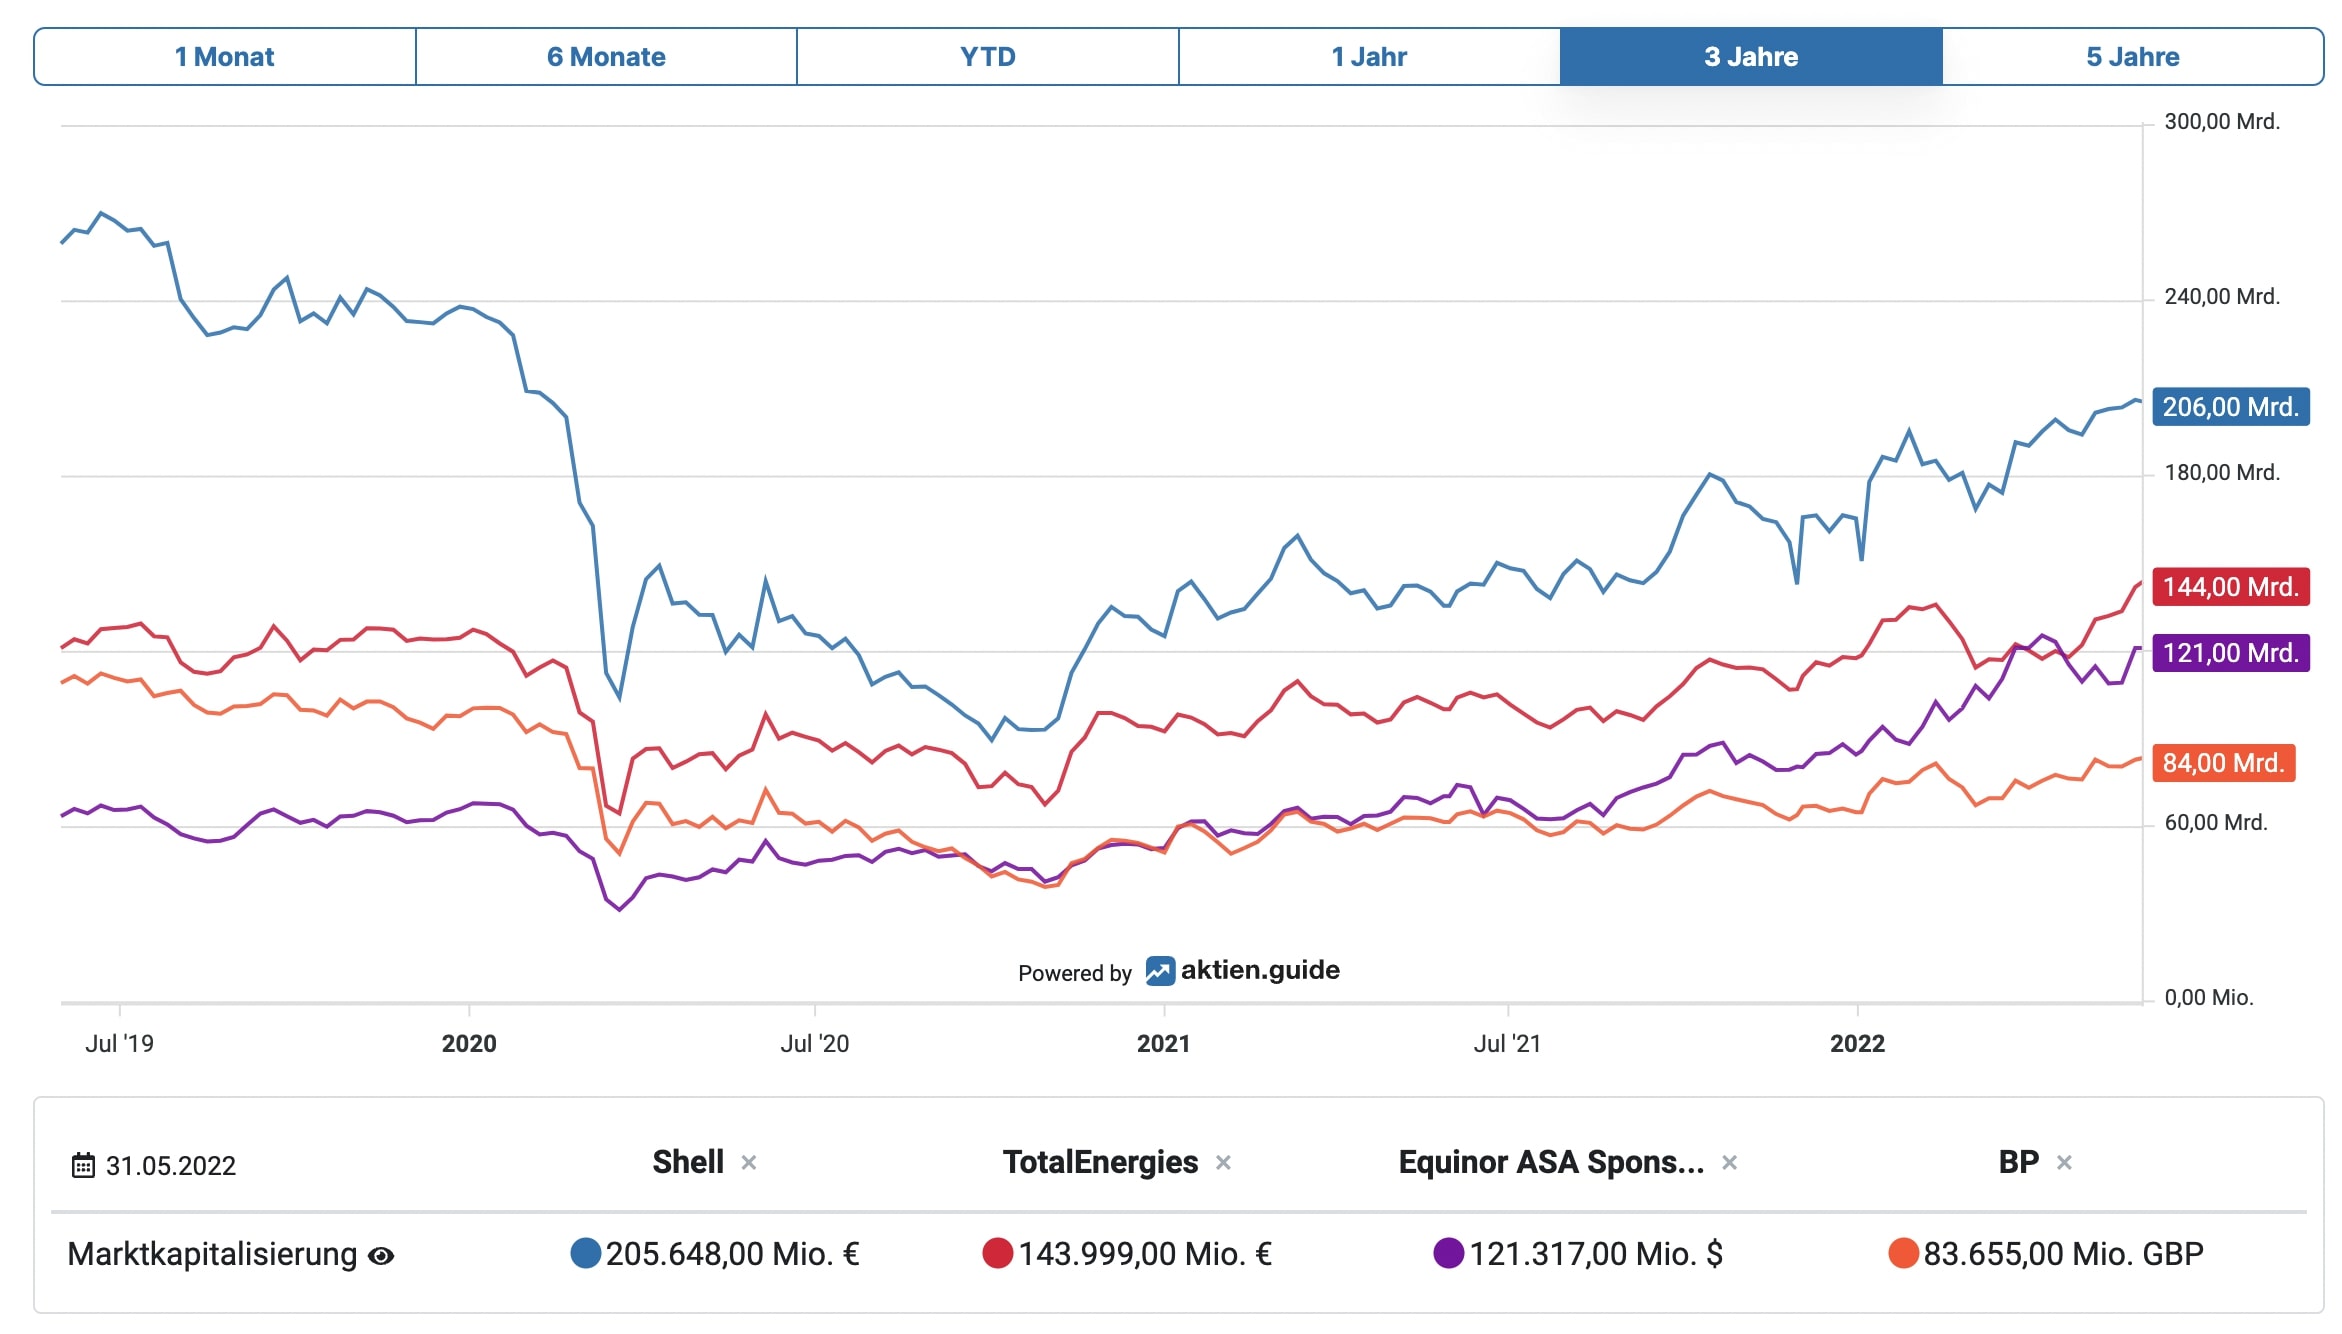Switch chart to 5 Jahre

click(x=2133, y=57)
